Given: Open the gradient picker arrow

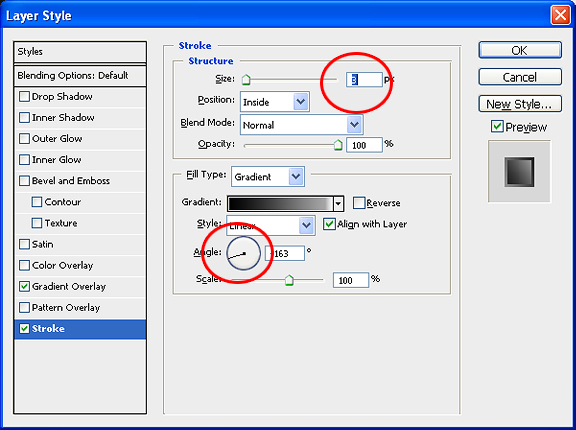Looking at the screenshot, I should pos(338,203).
